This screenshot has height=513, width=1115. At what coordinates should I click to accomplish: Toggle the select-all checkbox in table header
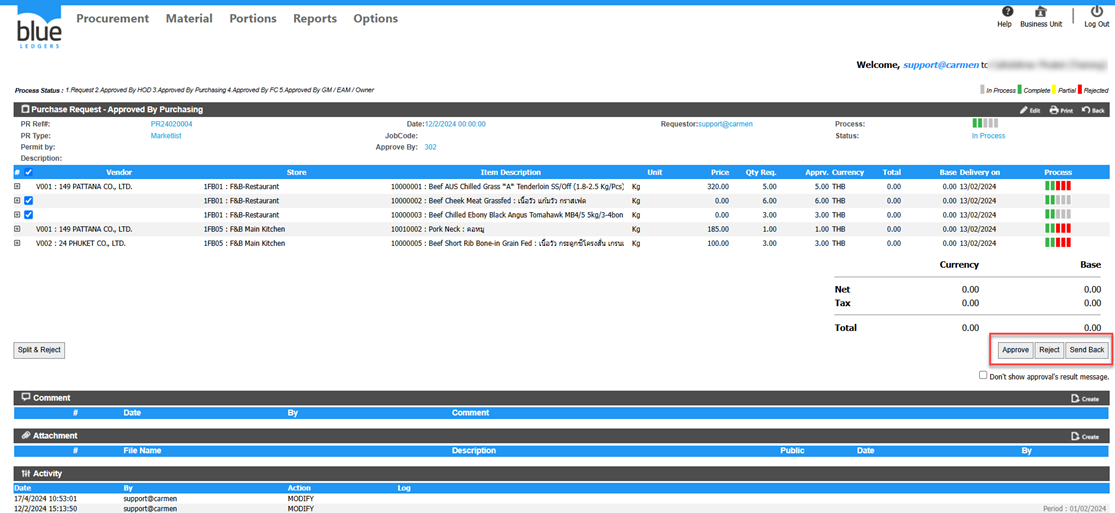pyautogui.click(x=28, y=172)
